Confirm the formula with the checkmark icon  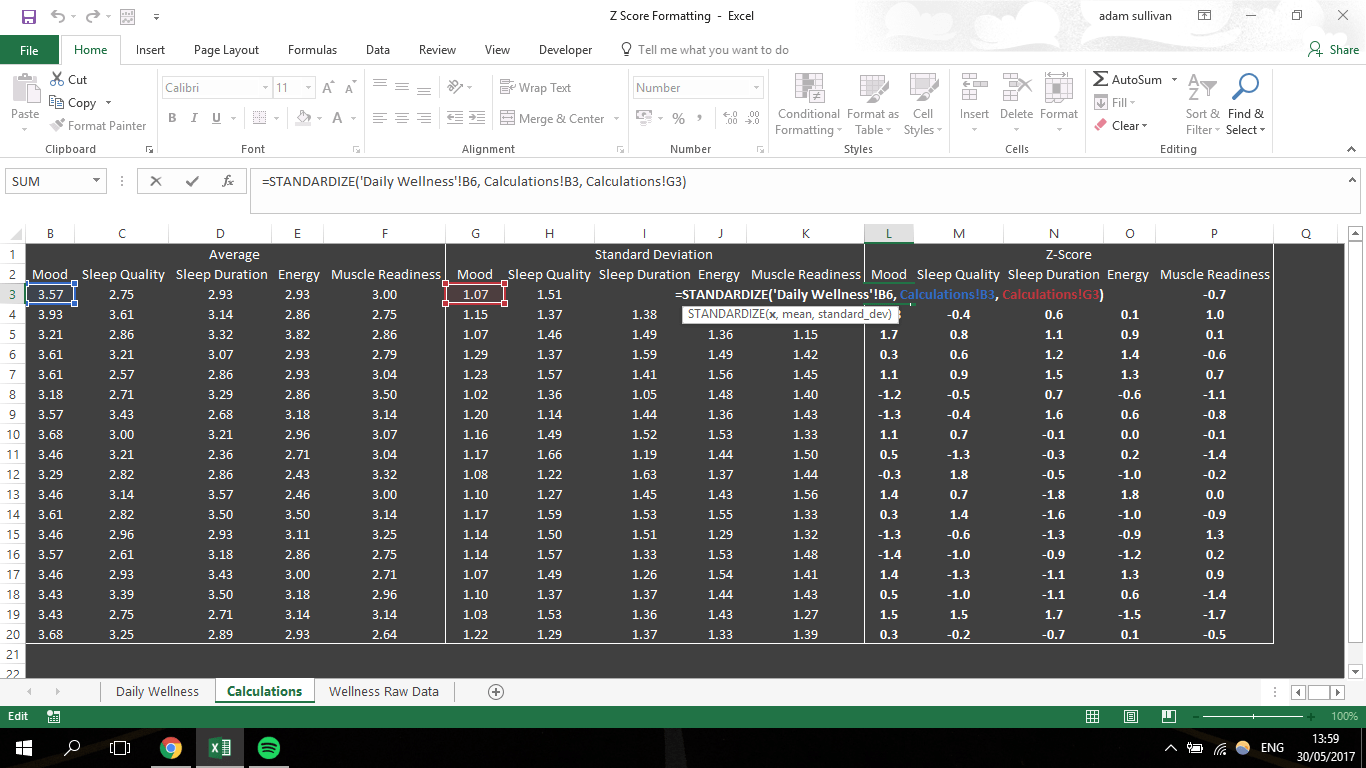(x=191, y=182)
